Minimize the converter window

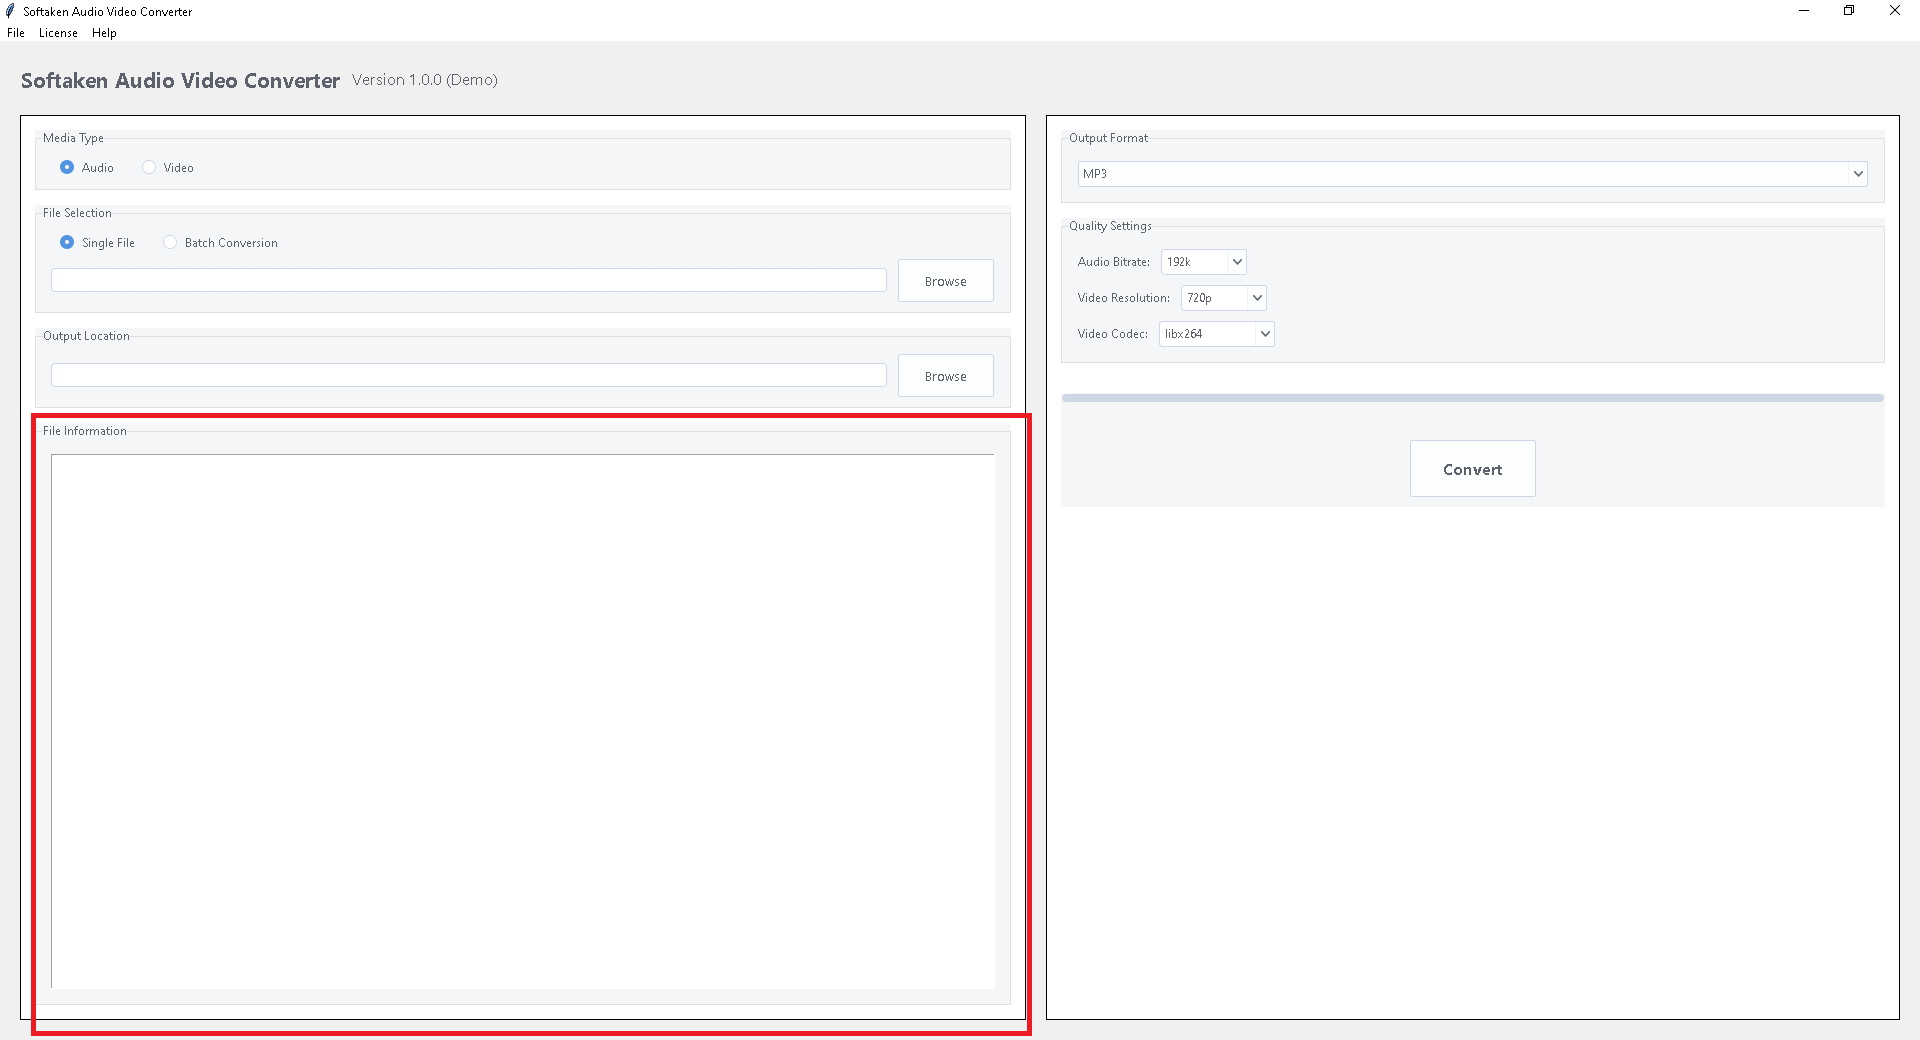pos(1804,11)
